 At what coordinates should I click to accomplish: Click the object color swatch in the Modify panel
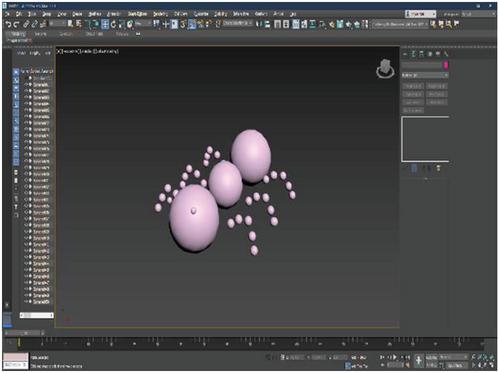445,65
